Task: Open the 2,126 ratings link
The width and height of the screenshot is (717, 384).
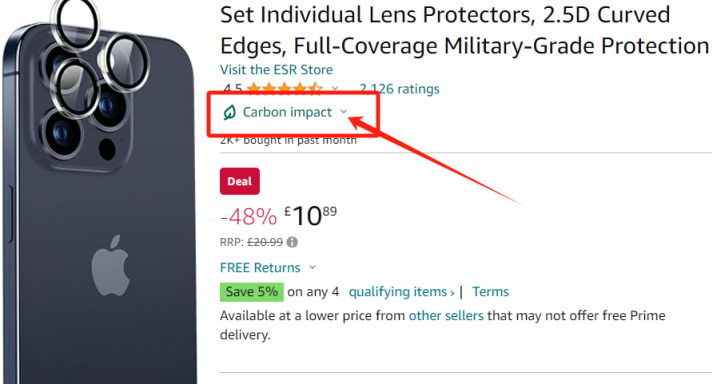Action: coord(399,89)
